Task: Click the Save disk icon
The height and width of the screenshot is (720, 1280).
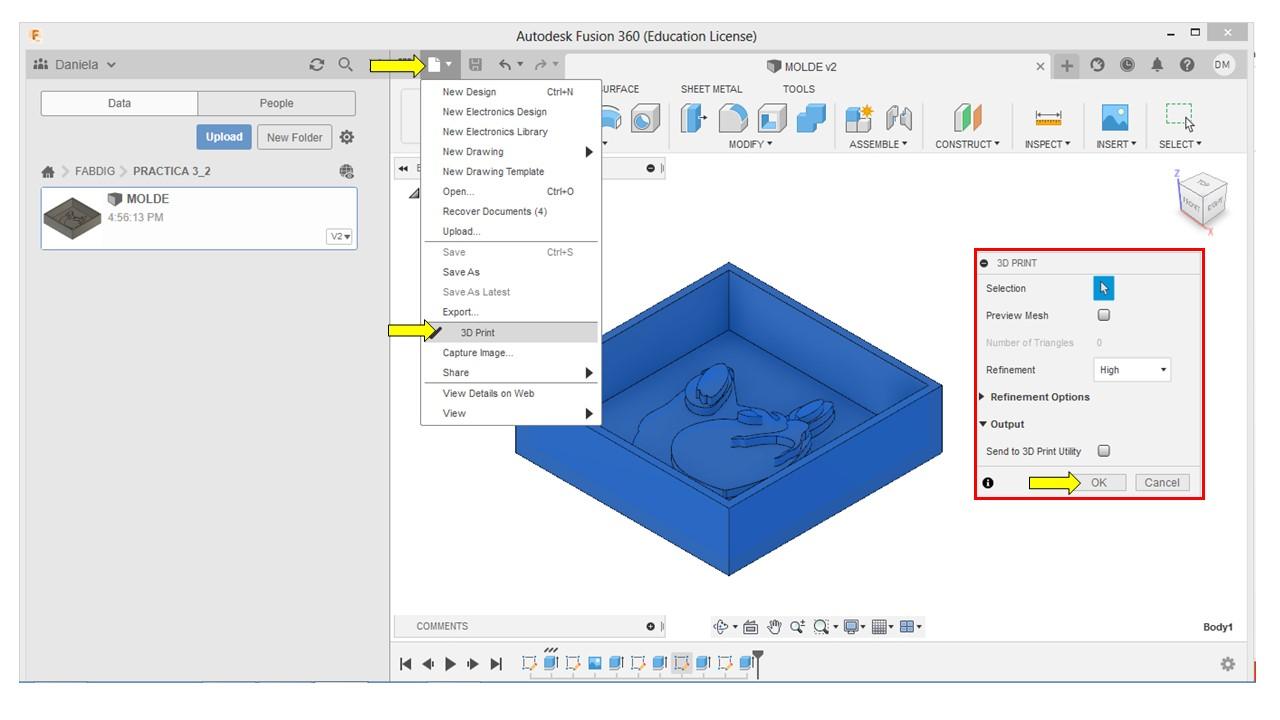Action: click(x=476, y=66)
